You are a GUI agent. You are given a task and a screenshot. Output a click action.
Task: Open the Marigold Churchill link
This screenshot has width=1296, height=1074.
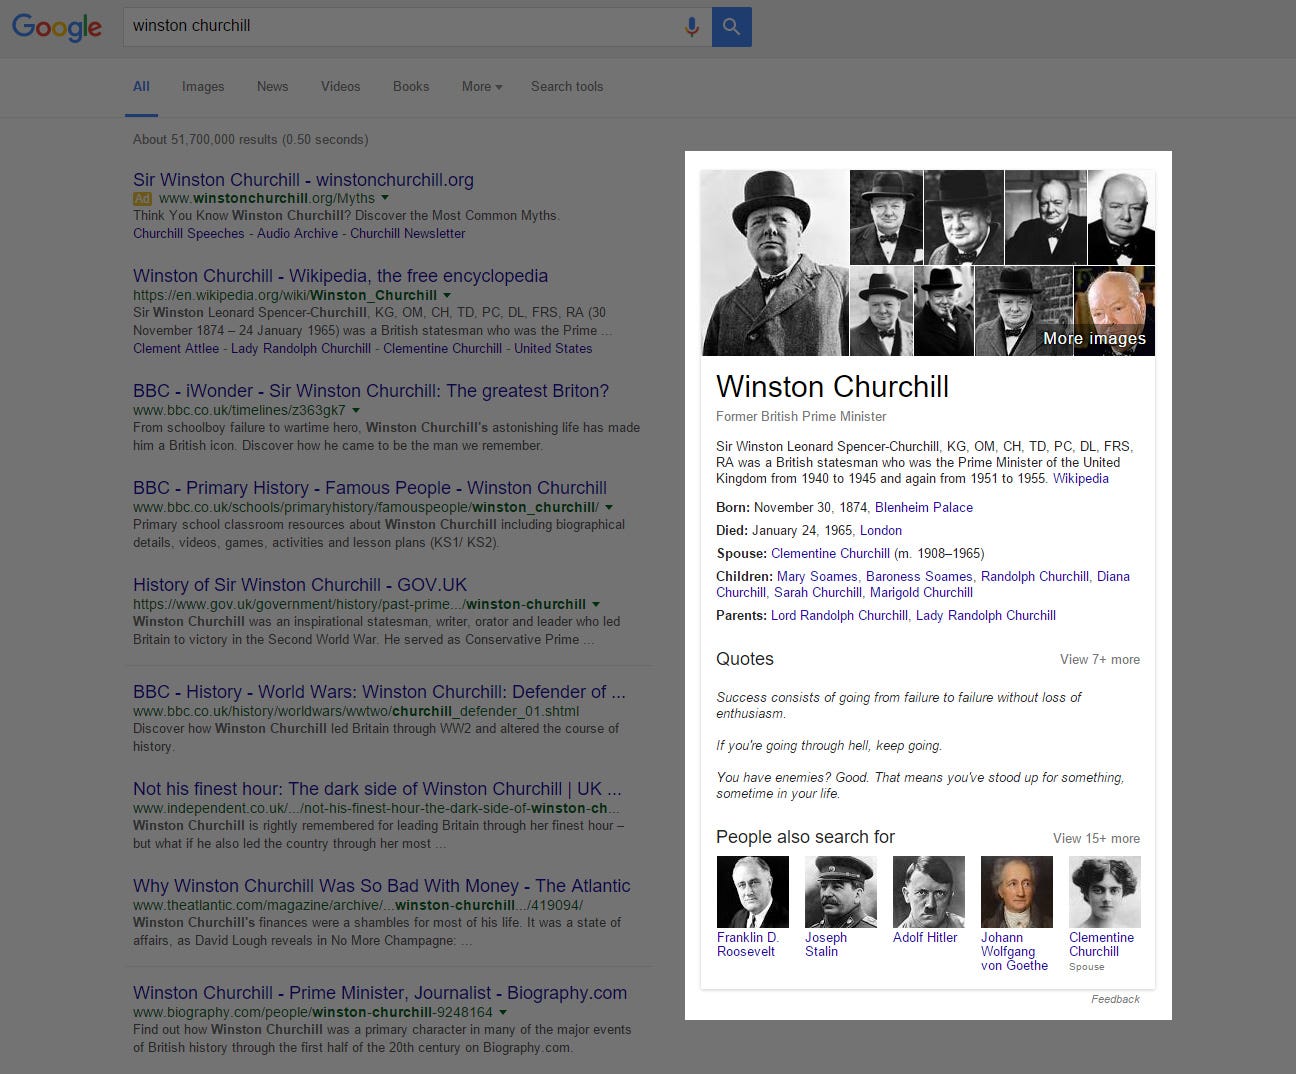[921, 592]
